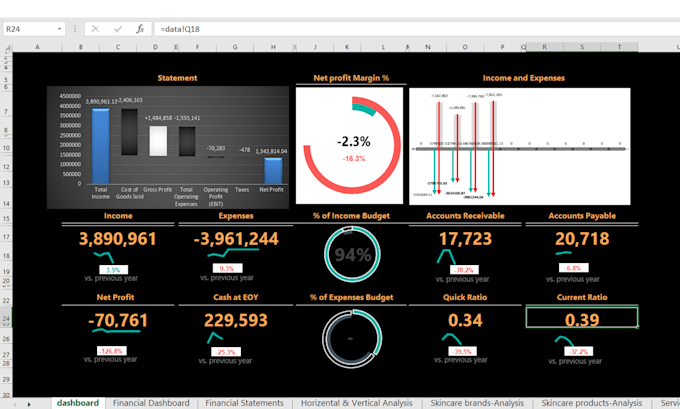Switch to the dashboard sheet tab
Image resolution: width=680 pixels, height=409 pixels.
pyautogui.click(x=78, y=403)
